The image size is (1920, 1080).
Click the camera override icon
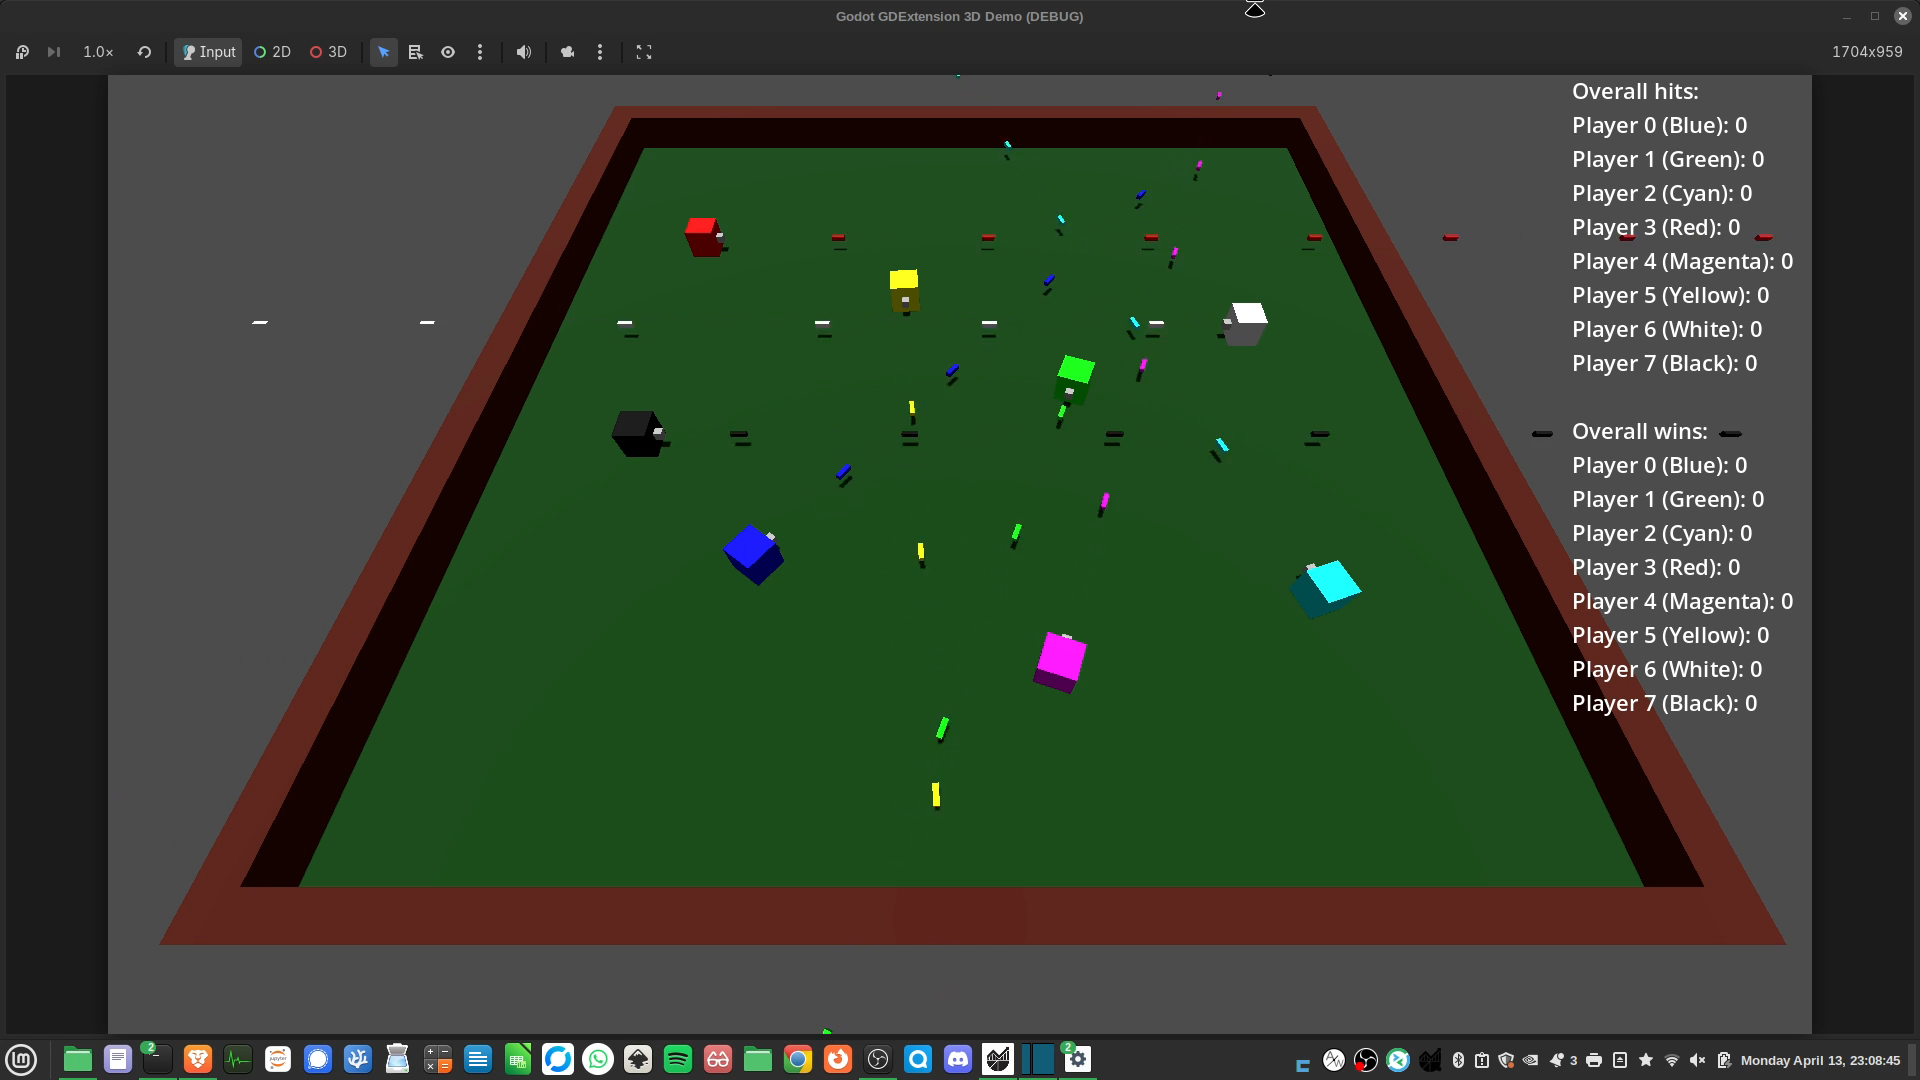(567, 52)
